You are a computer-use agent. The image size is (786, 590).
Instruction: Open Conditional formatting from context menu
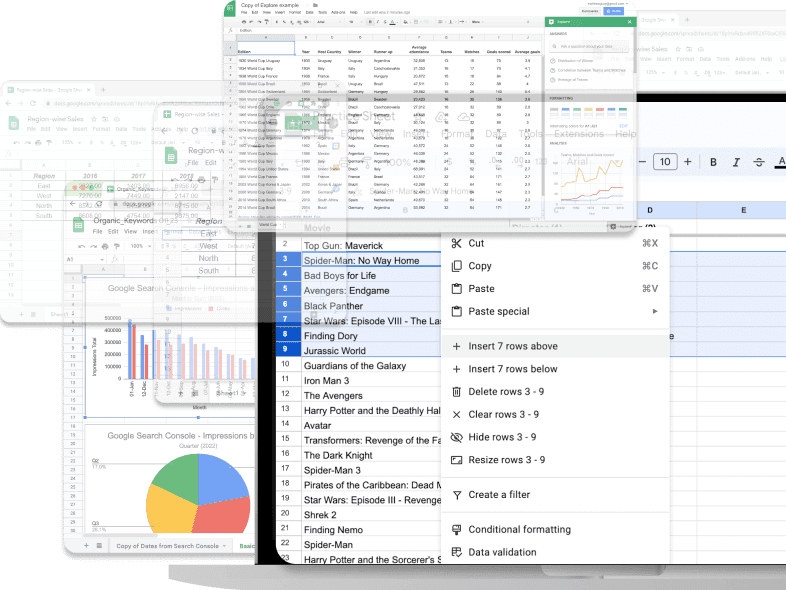[x=519, y=529]
